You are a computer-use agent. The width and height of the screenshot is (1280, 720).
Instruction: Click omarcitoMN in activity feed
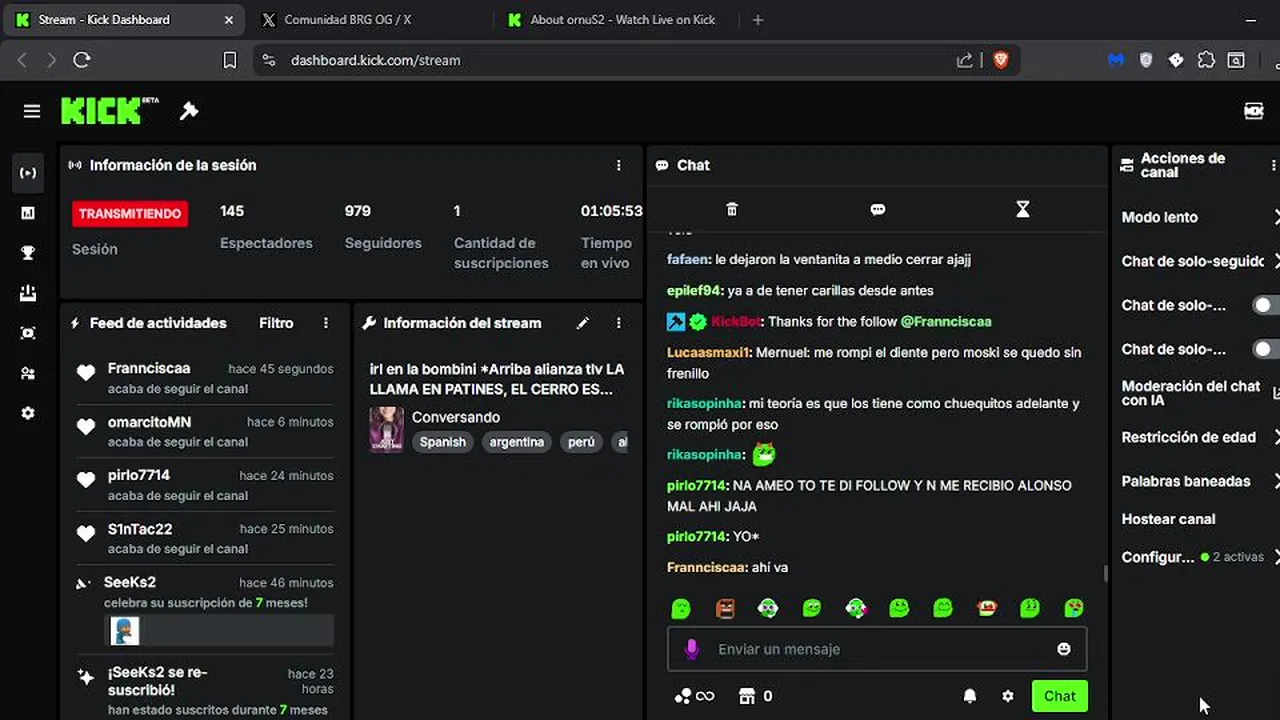[149, 422]
